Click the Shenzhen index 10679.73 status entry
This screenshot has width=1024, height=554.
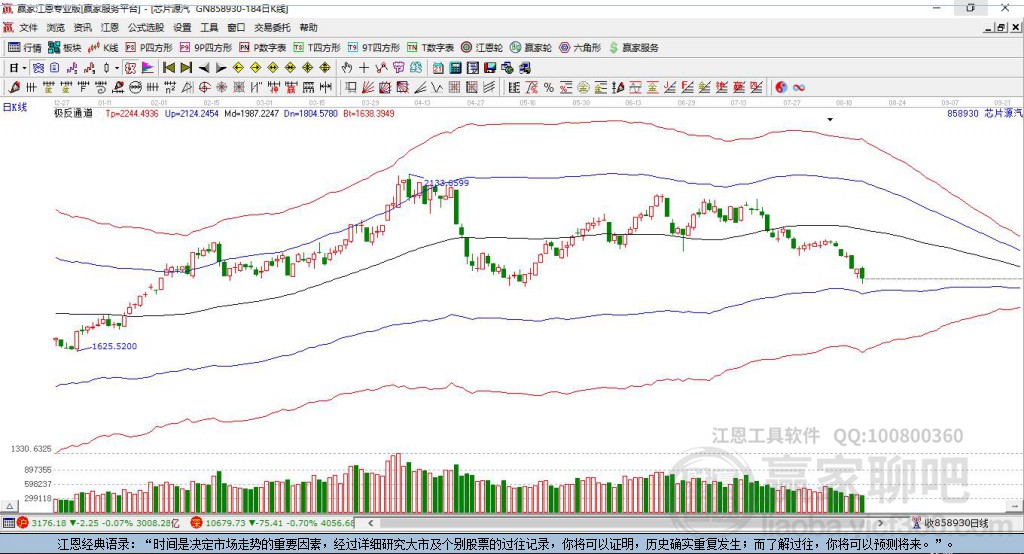tap(272, 523)
